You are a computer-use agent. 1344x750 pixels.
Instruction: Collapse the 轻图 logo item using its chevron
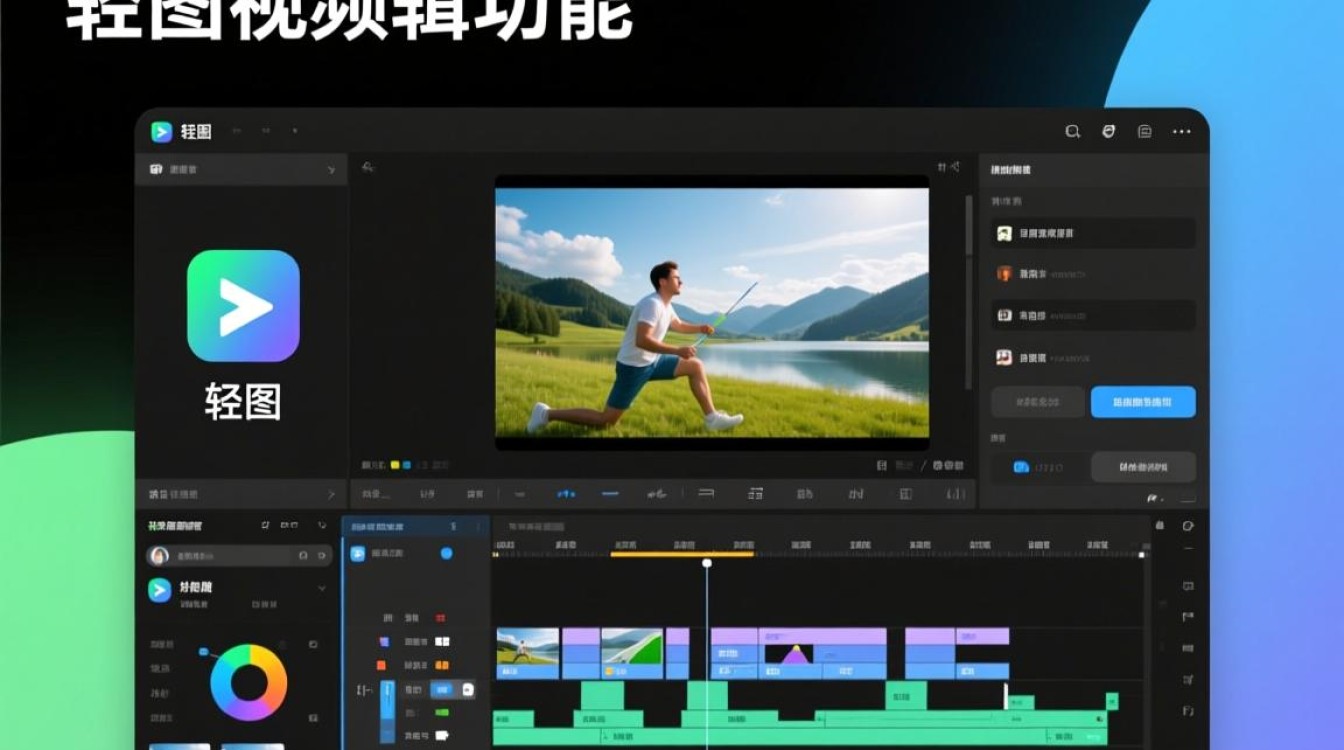(x=321, y=589)
